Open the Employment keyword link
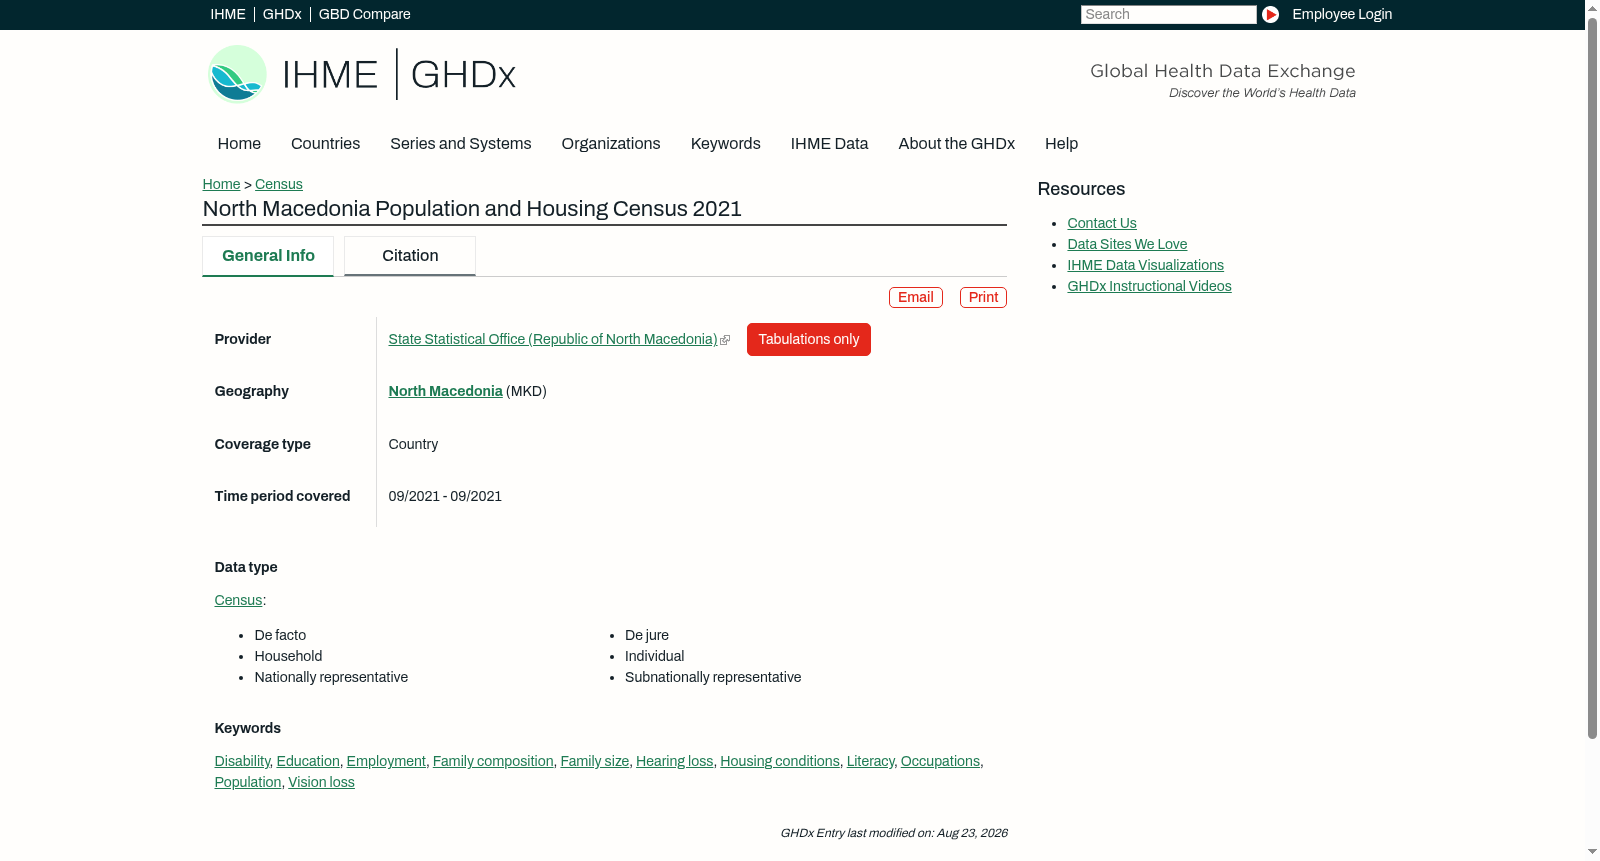The image size is (1600, 861). tap(386, 761)
